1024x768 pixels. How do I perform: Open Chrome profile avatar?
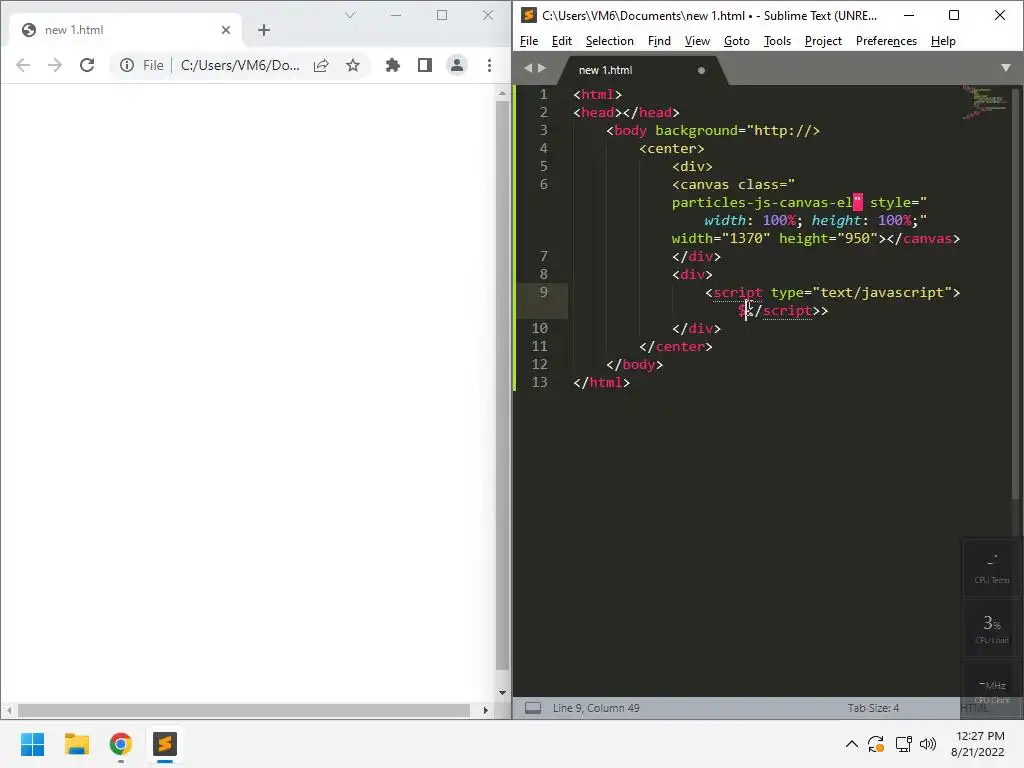pyautogui.click(x=456, y=65)
